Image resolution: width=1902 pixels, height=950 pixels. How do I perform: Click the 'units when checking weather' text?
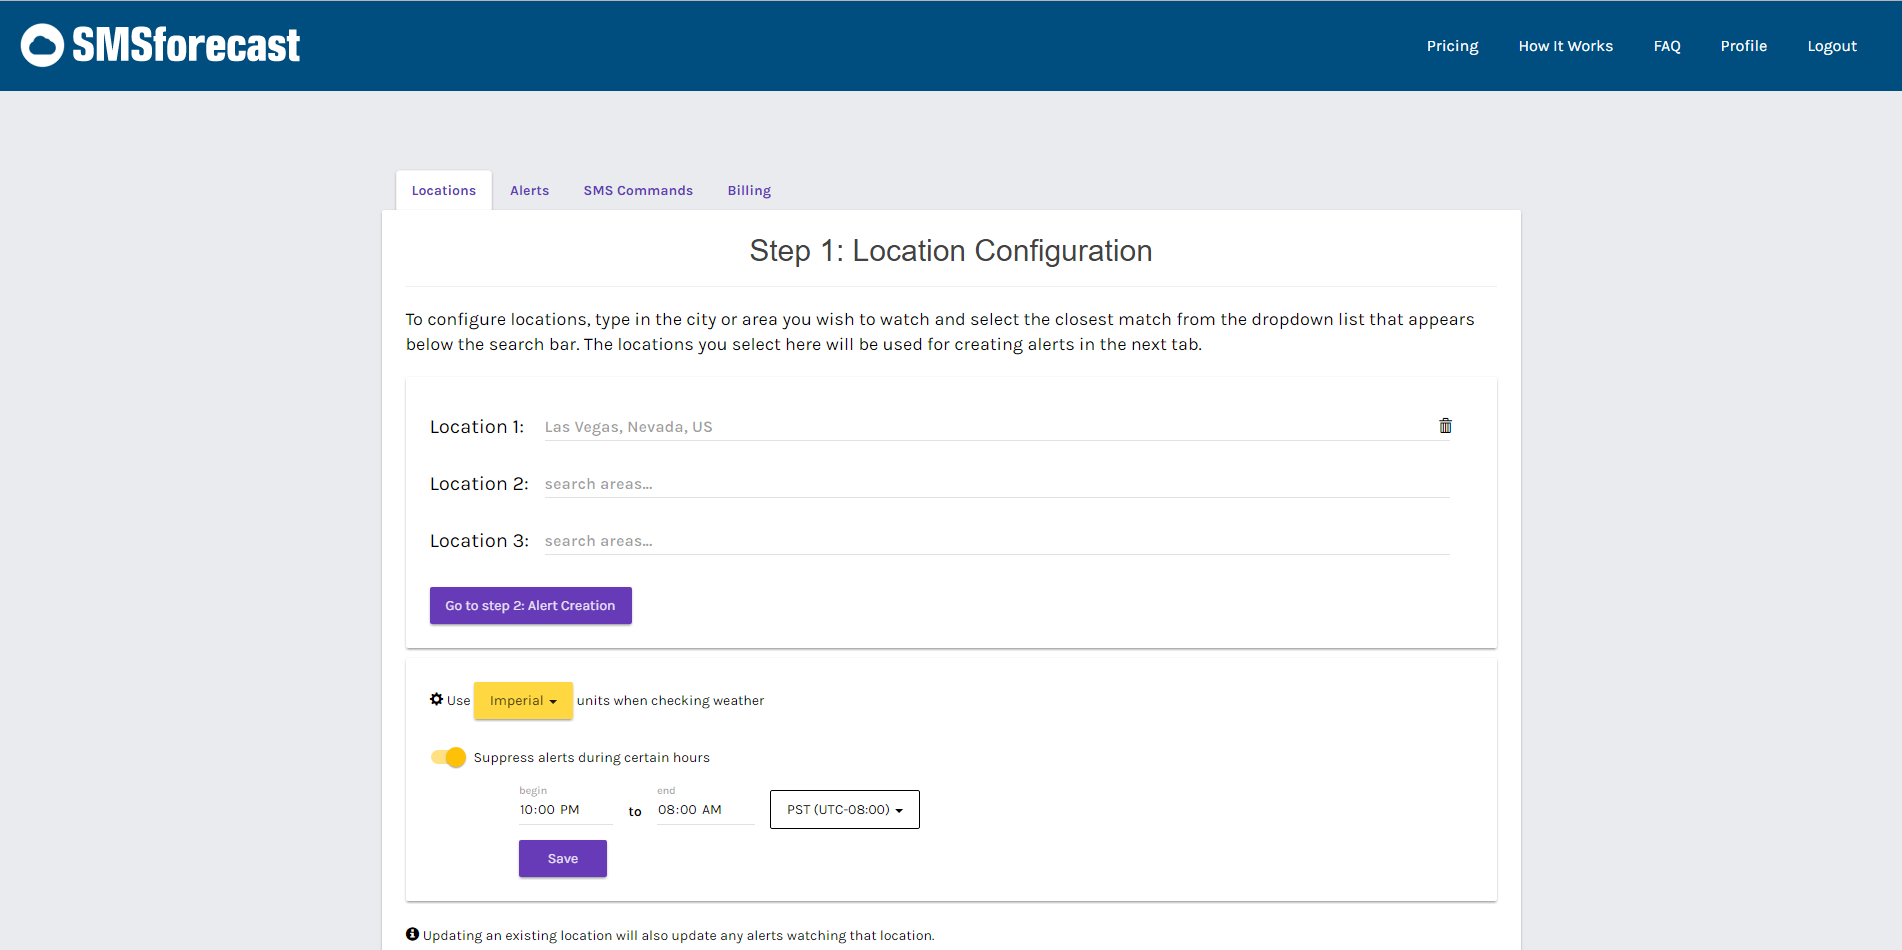(670, 701)
